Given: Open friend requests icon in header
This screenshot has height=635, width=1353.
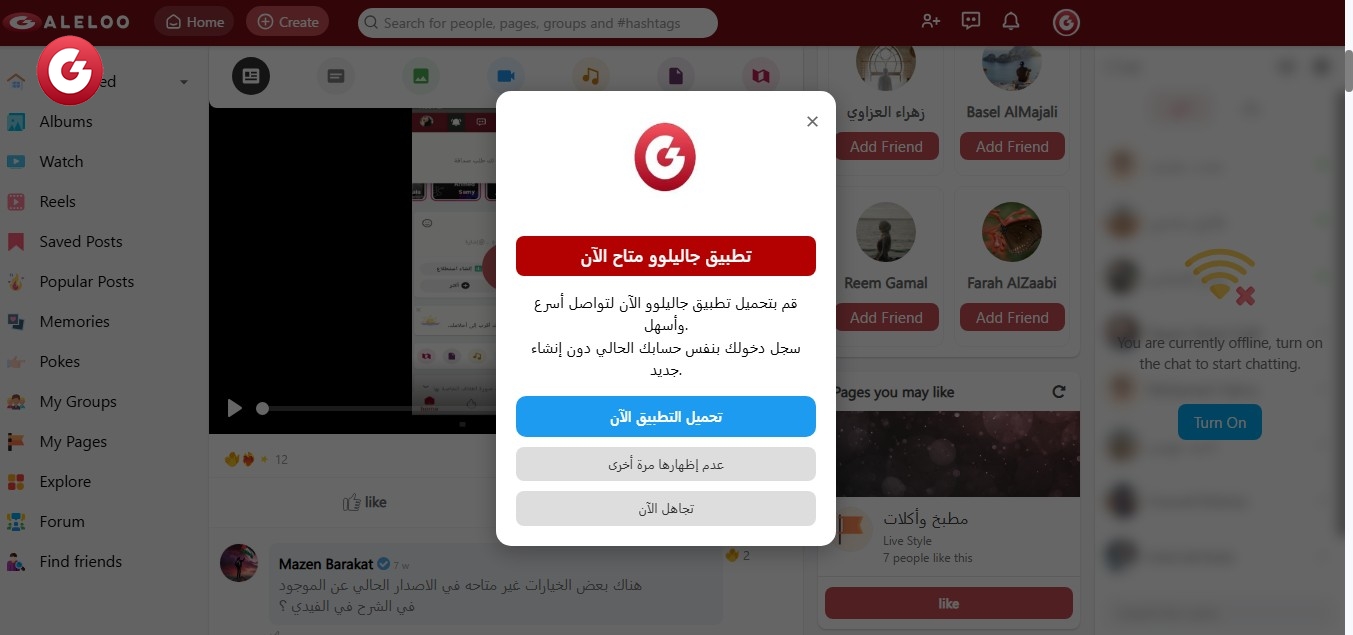Looking at the screenshot, I should 931,21.
